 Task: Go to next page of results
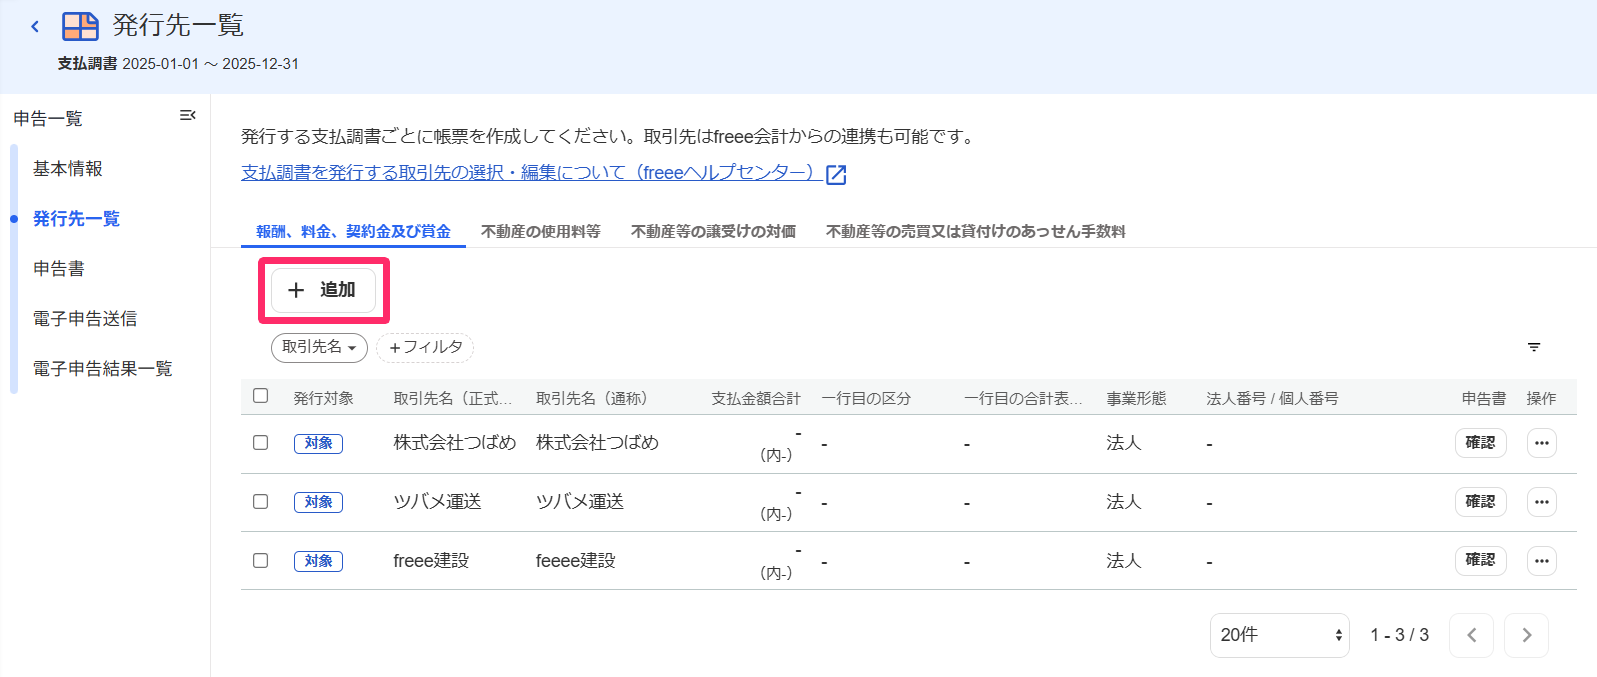click(1527, 635)
